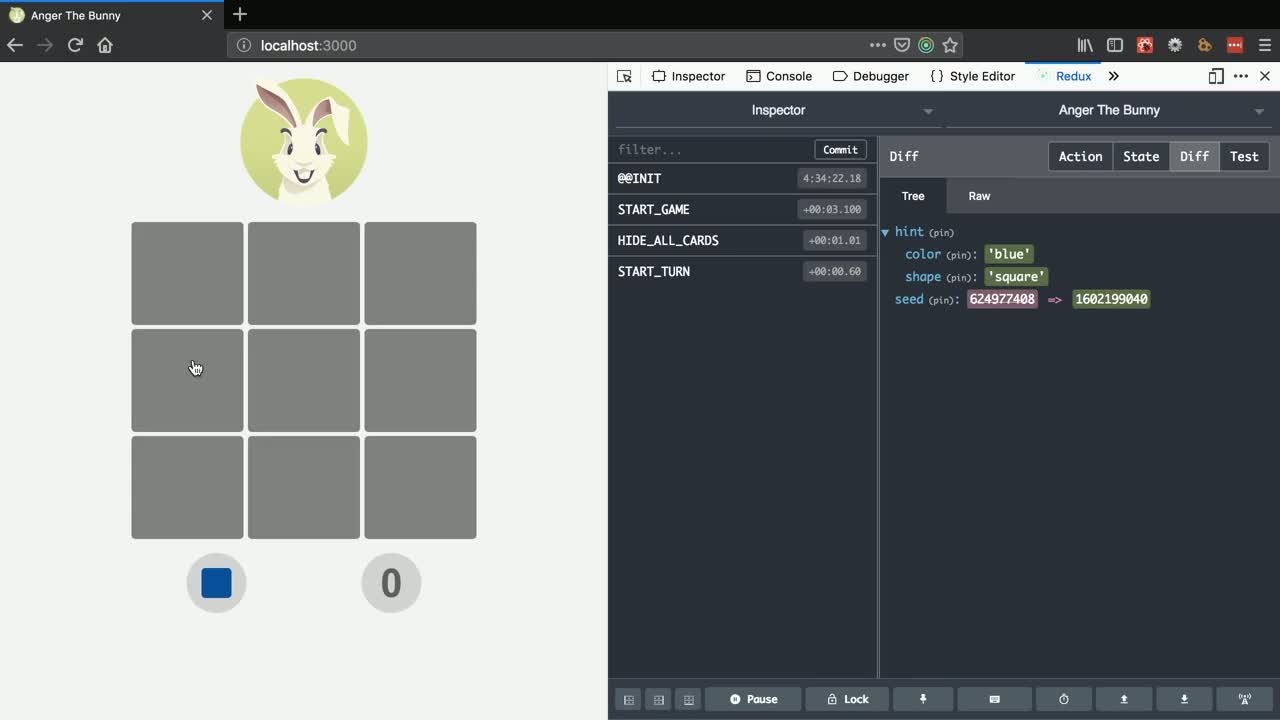This screenshot has width=1280, height=720.
Task: Click the blue square hint swatch
Action: 216,583
